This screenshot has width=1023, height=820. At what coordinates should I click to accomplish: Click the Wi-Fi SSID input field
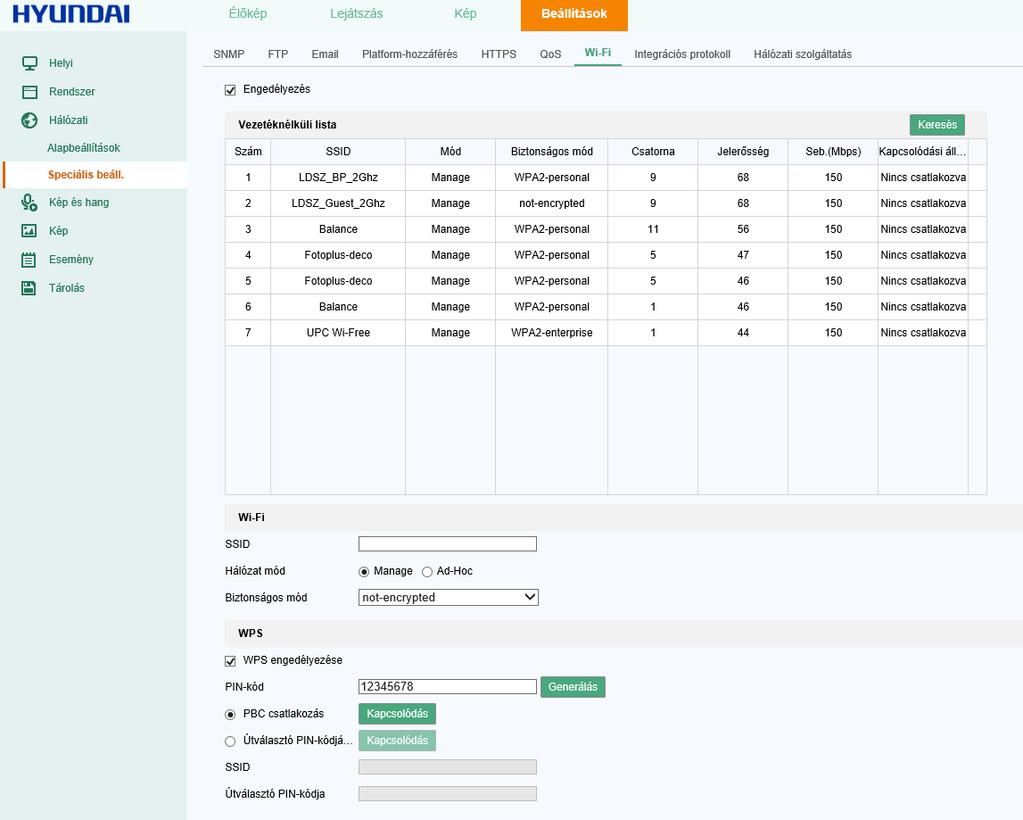pos(448,544)
